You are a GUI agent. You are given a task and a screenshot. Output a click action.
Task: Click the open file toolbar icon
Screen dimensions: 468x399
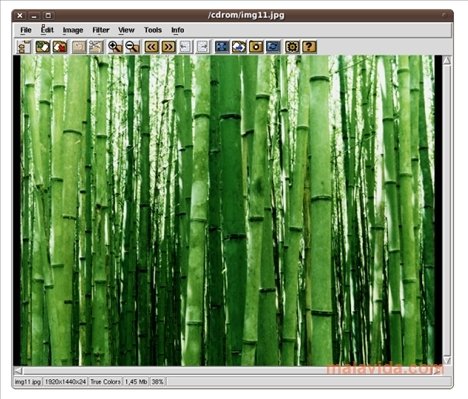point(43,47)
